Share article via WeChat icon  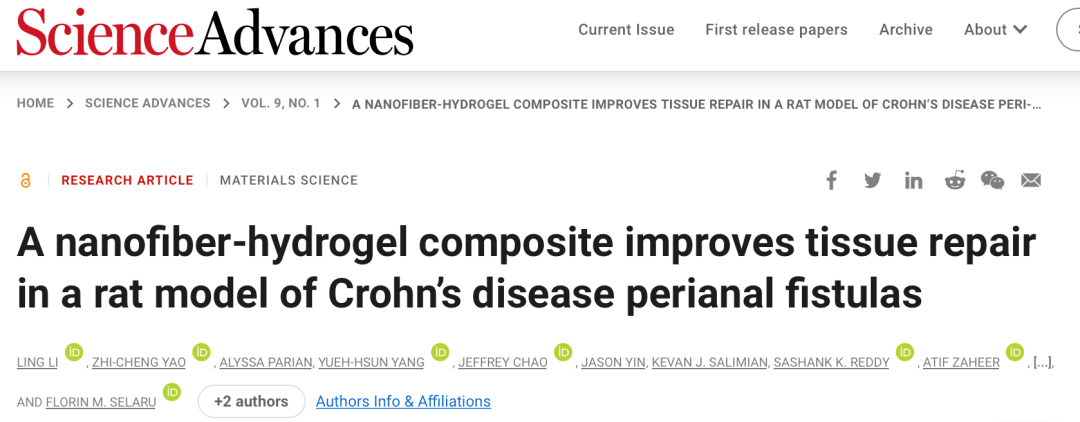[992, 180]
